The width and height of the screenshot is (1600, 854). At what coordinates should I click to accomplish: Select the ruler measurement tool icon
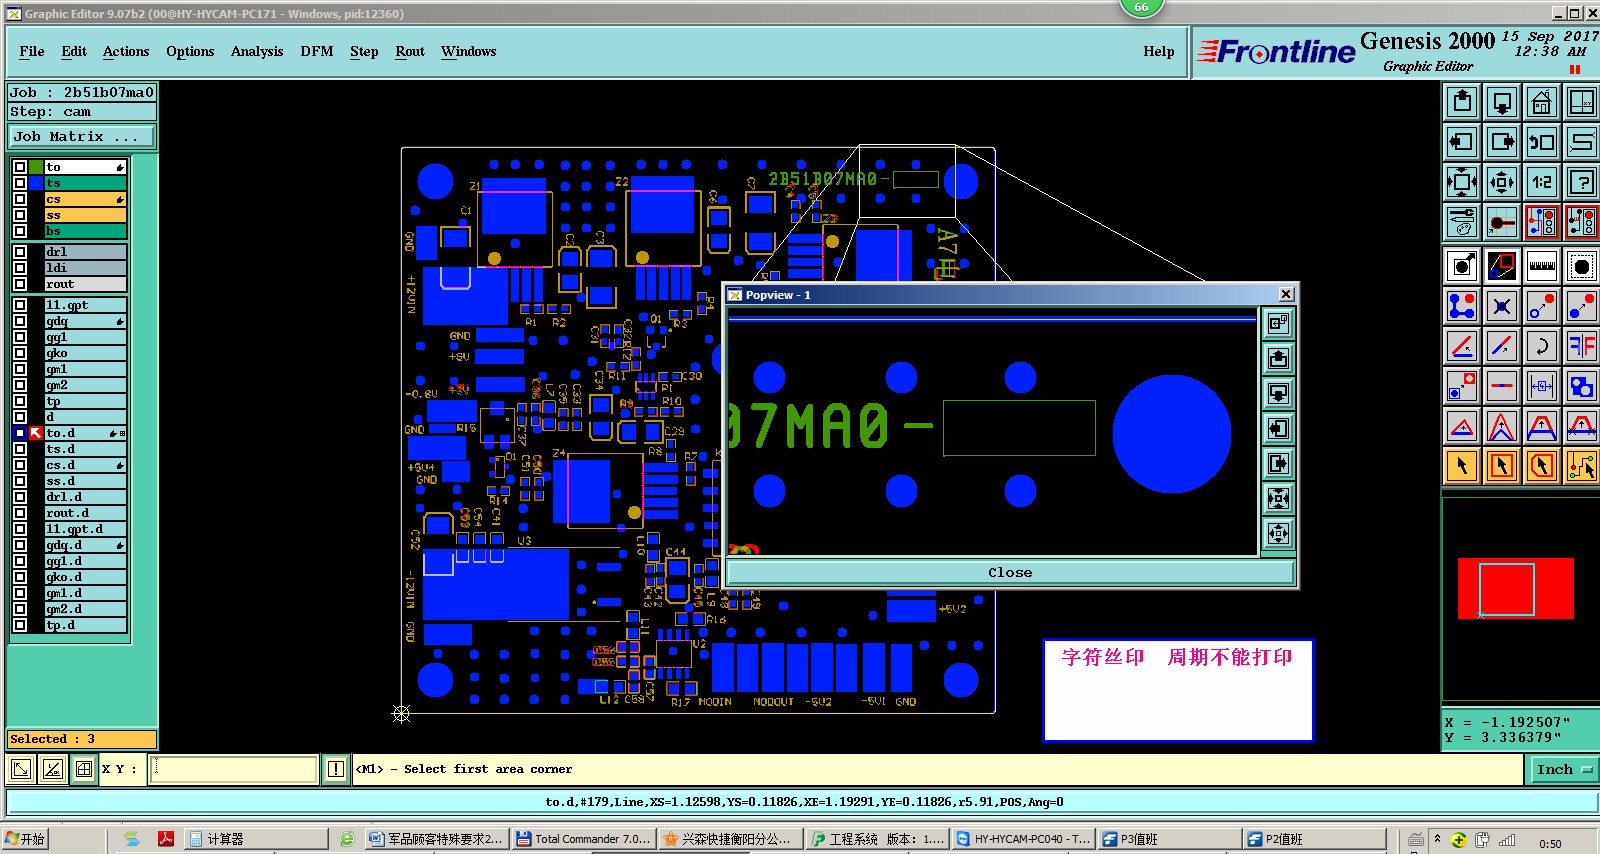pyautogui.click(x=1542, y=266)
